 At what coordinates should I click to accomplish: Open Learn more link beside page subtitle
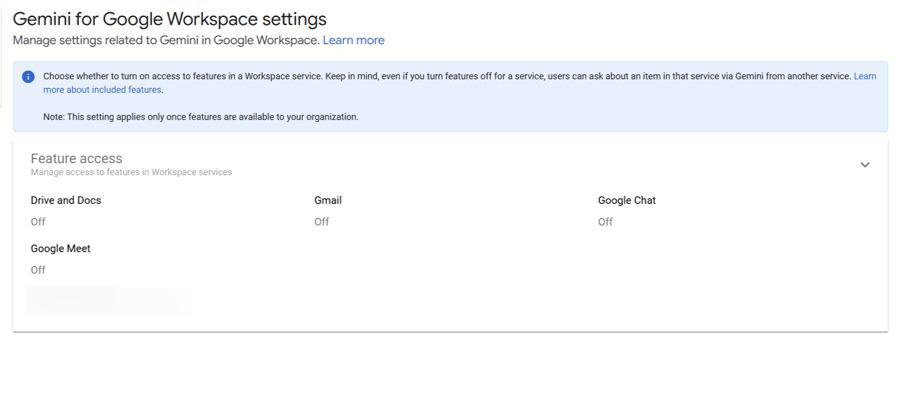click(x=353, y=40)
